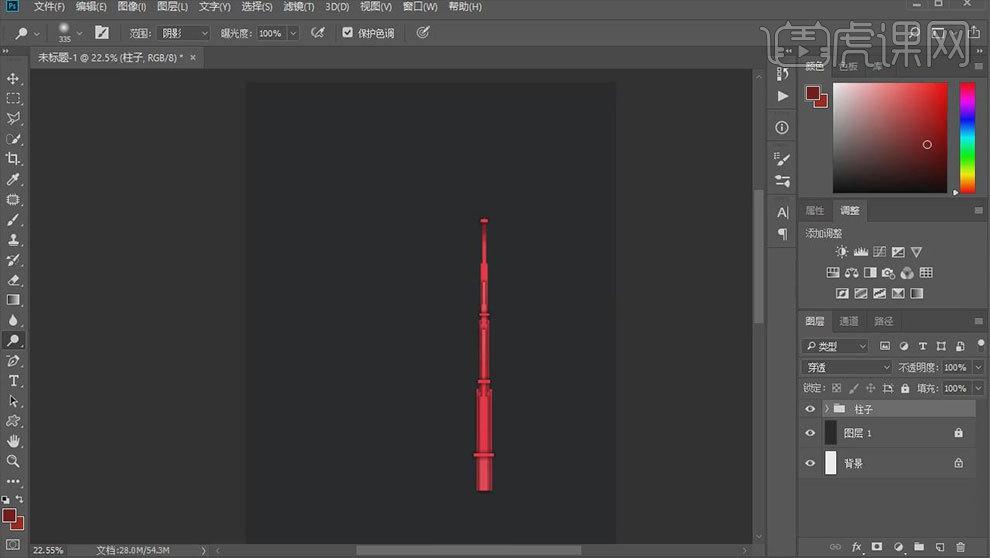Add a layer mask icon

point(877,547)
